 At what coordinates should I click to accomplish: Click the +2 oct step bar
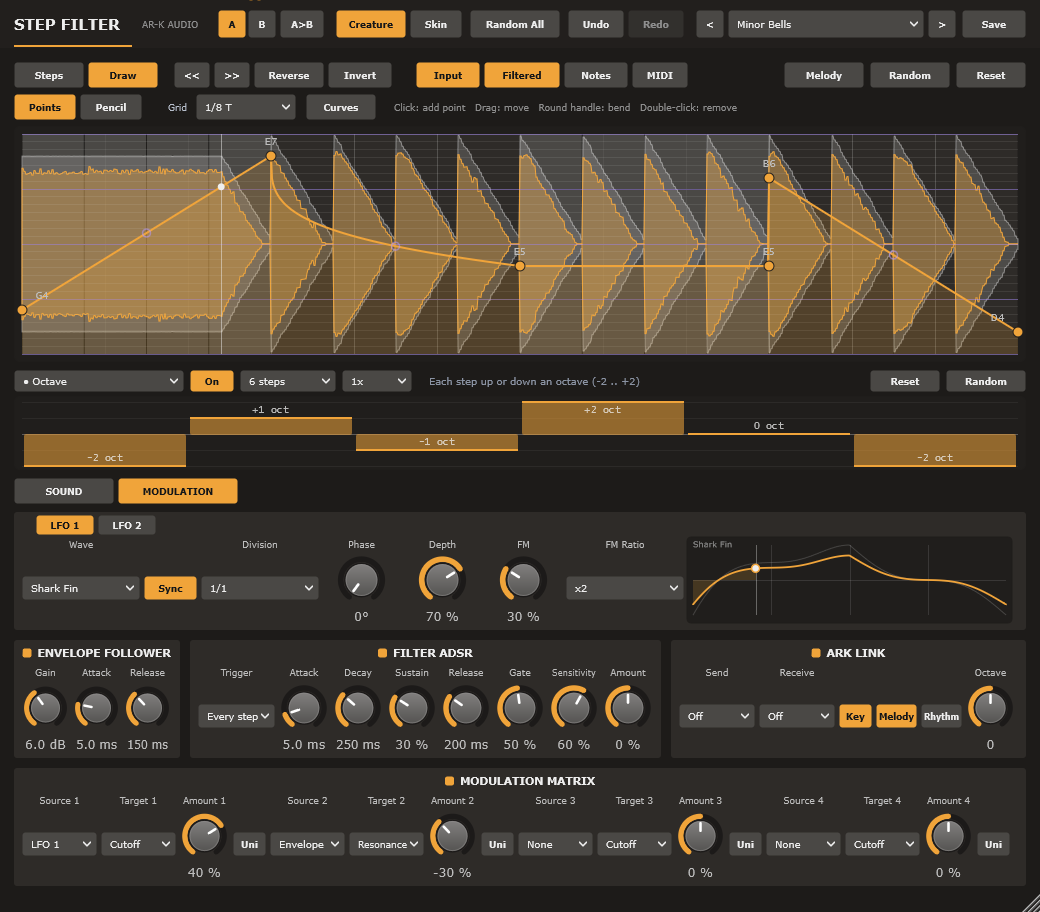coord(603,418)
